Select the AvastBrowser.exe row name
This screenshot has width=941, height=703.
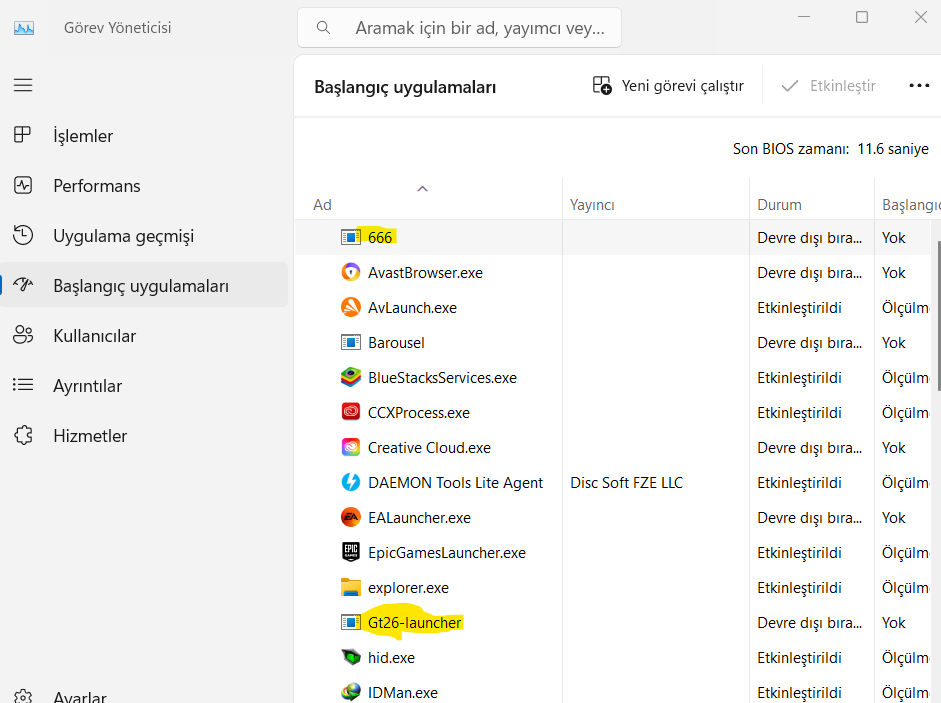click(425, 273)
